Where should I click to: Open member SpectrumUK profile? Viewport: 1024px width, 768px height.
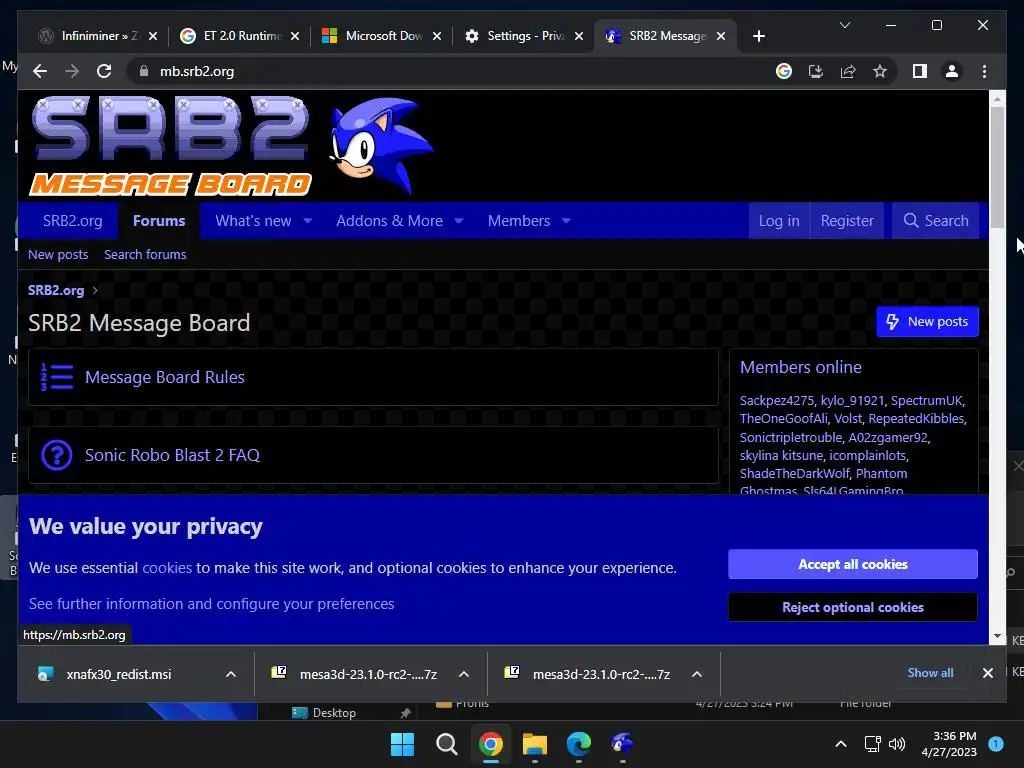coord(927,400)
